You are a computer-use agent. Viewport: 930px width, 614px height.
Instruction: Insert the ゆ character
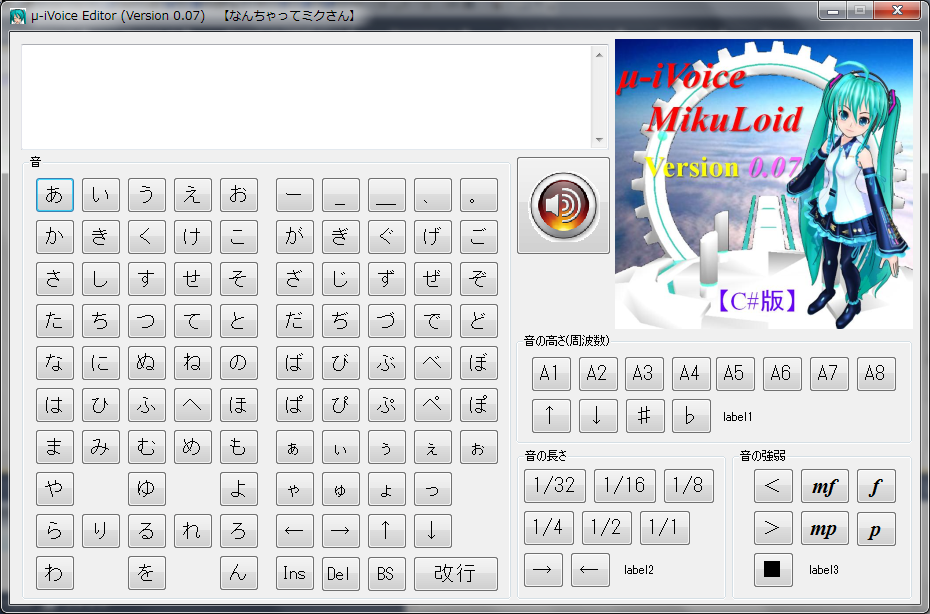click(146, 488)
